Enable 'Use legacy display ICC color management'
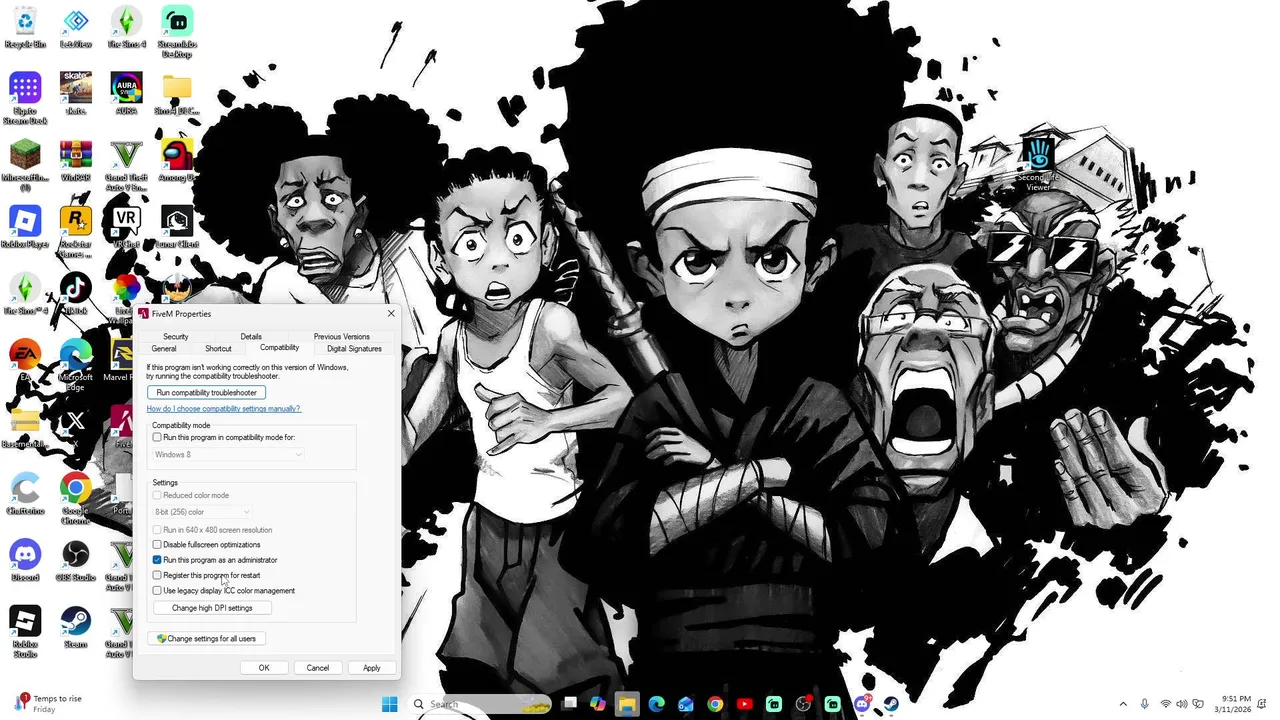The width and height of the screenshot is (1280, 720). (x=157, y=590)
